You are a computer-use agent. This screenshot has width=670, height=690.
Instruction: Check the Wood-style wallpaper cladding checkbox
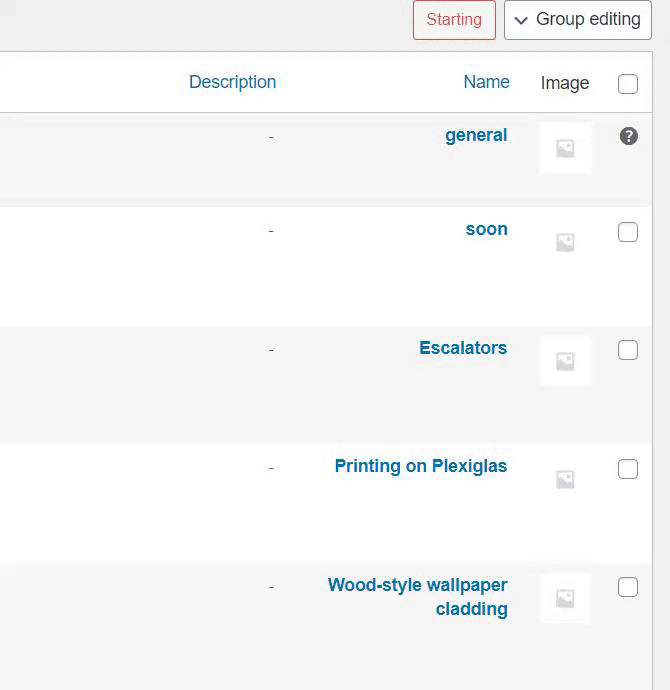click(x=628, y=587)
